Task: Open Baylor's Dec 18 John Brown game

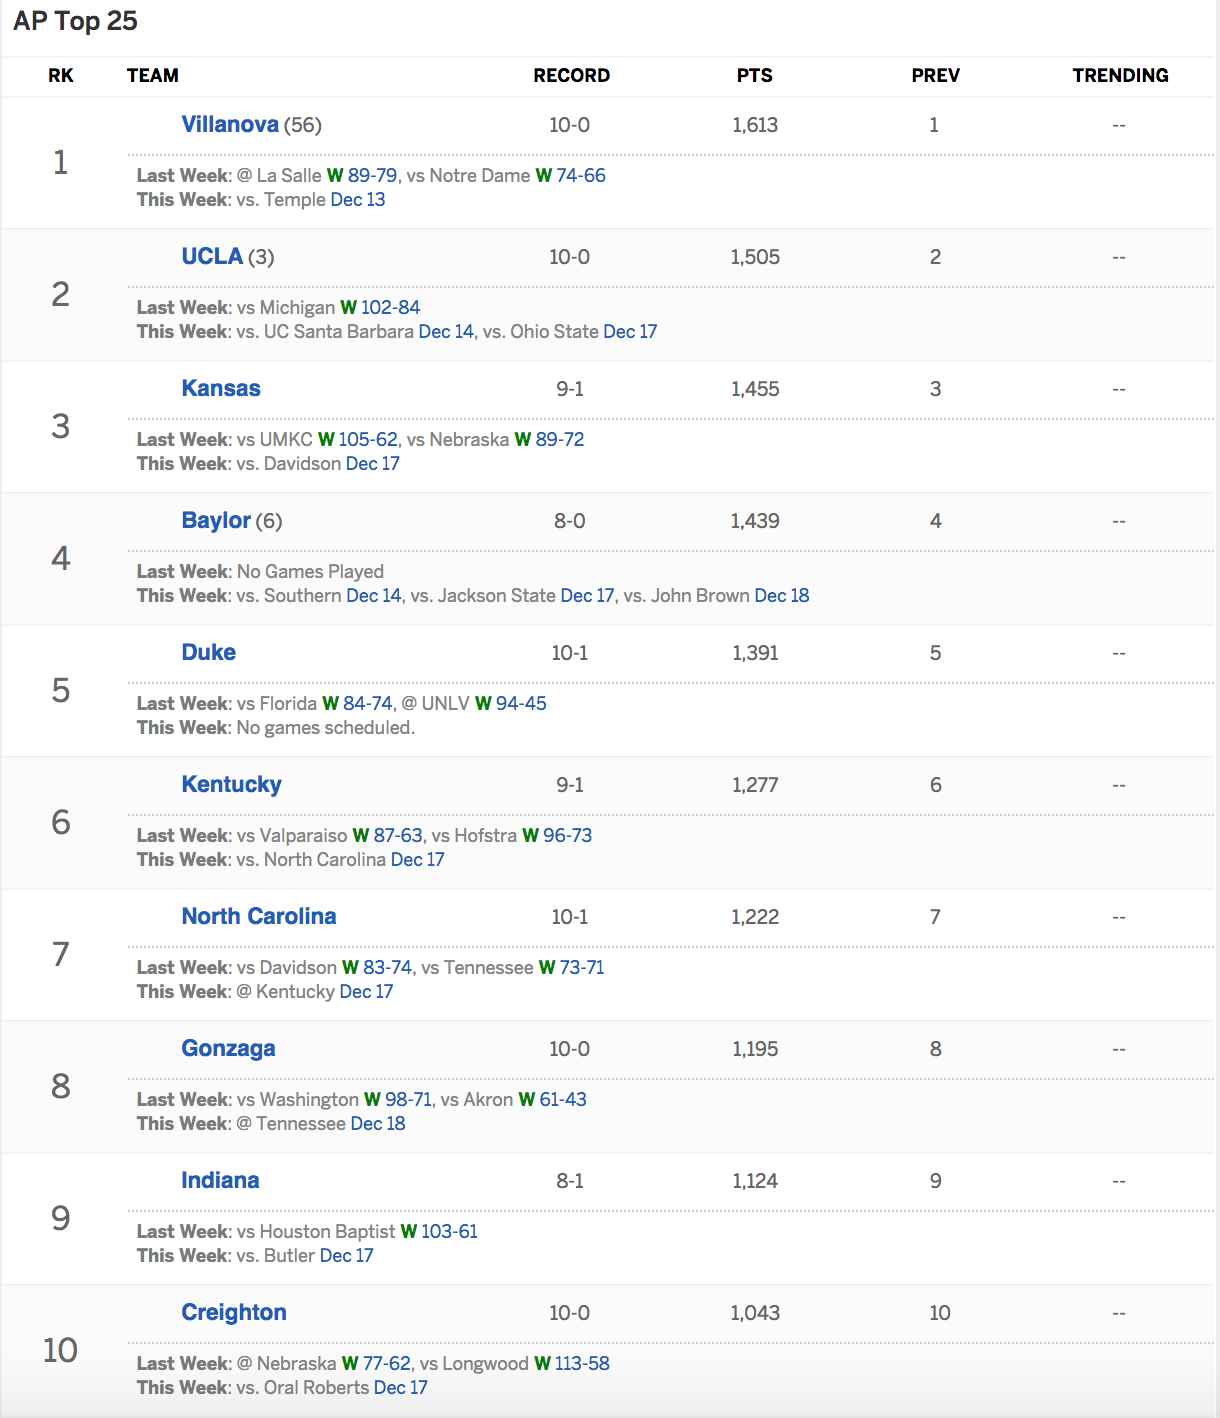Action: [782, 595]
